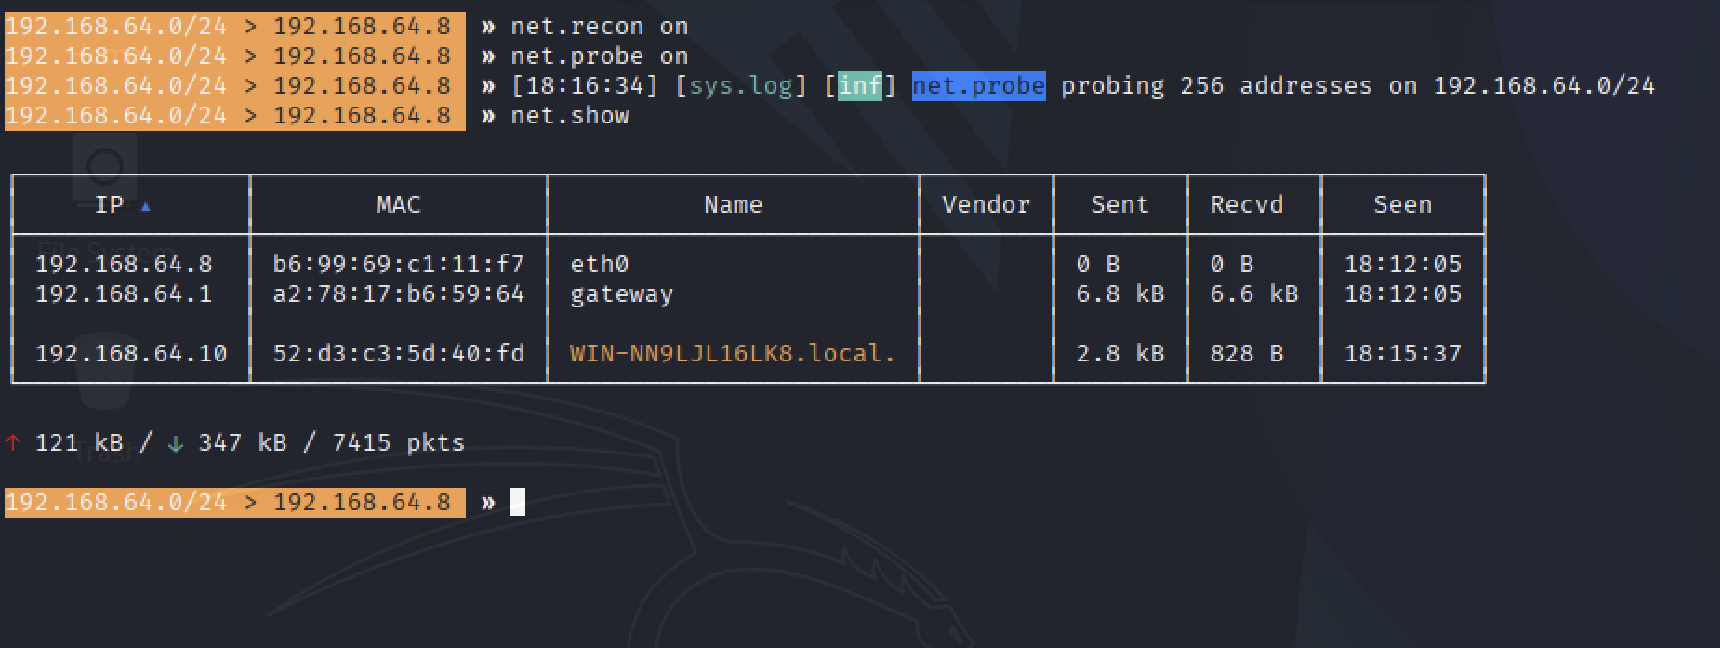Click the download total '347 kB'
The width and height of the screenshot is (1720, 648).
pyautogui.click(x=242, y=443)
